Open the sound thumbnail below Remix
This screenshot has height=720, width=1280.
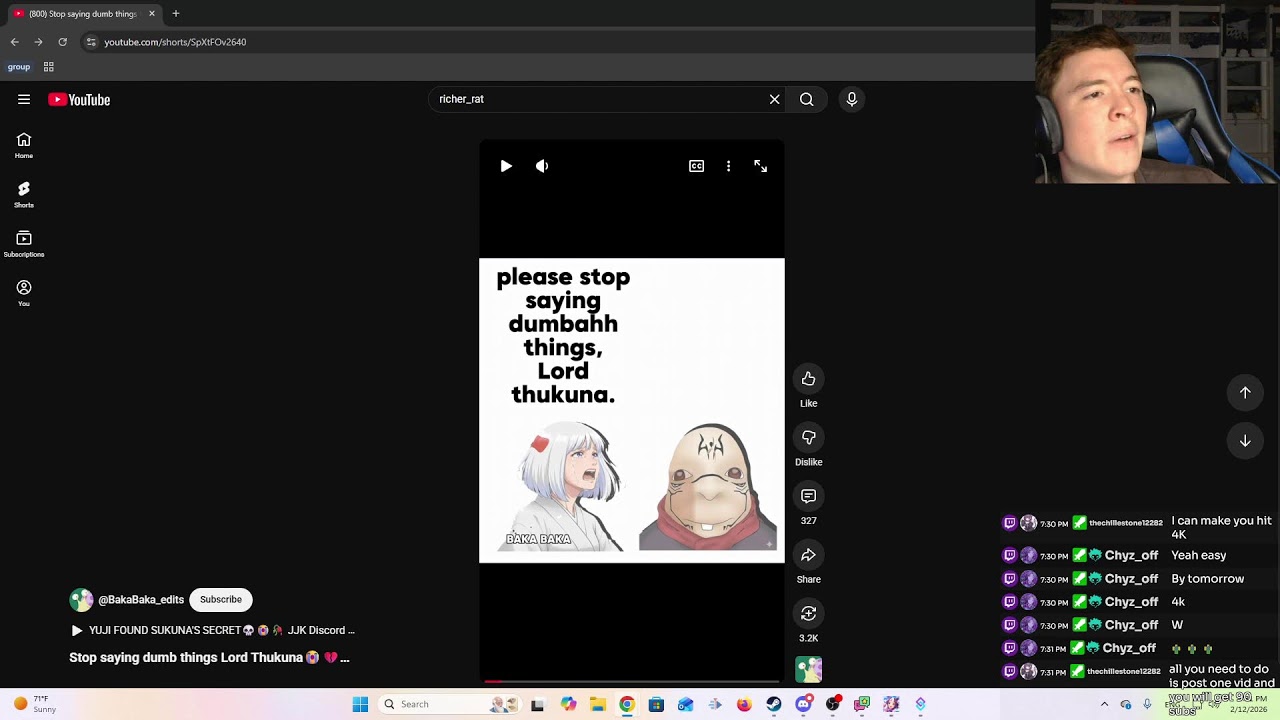[x=809, y=670]
